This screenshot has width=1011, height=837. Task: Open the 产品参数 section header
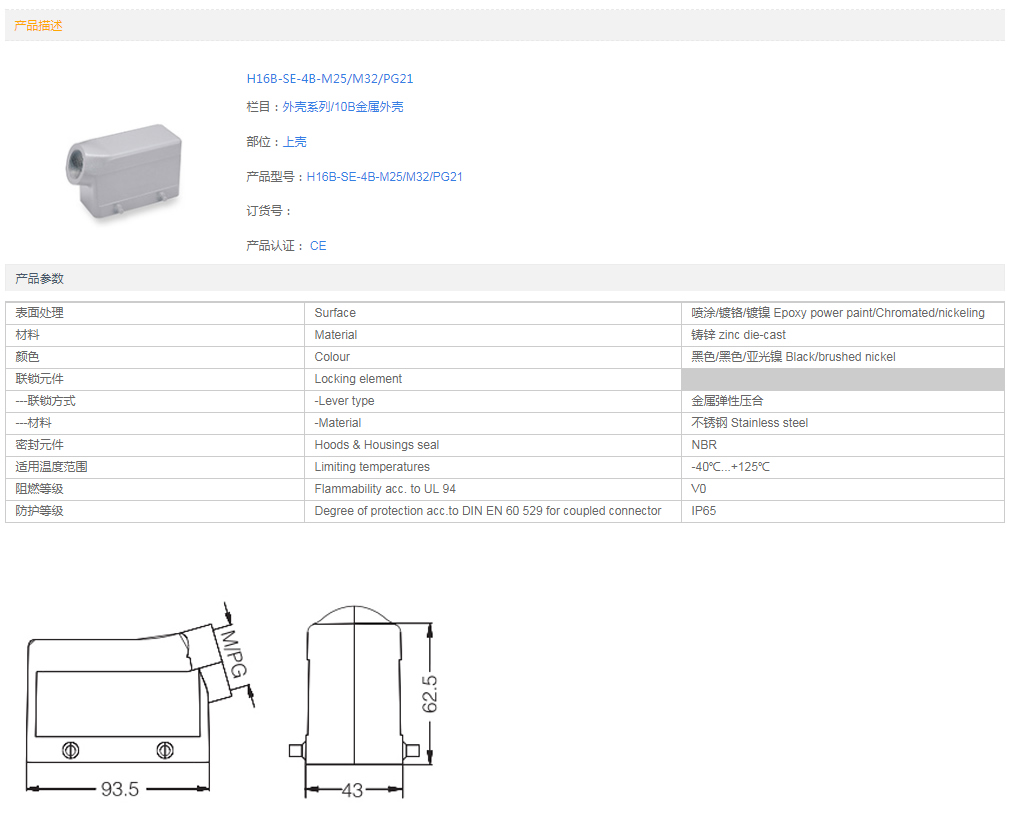39,278
